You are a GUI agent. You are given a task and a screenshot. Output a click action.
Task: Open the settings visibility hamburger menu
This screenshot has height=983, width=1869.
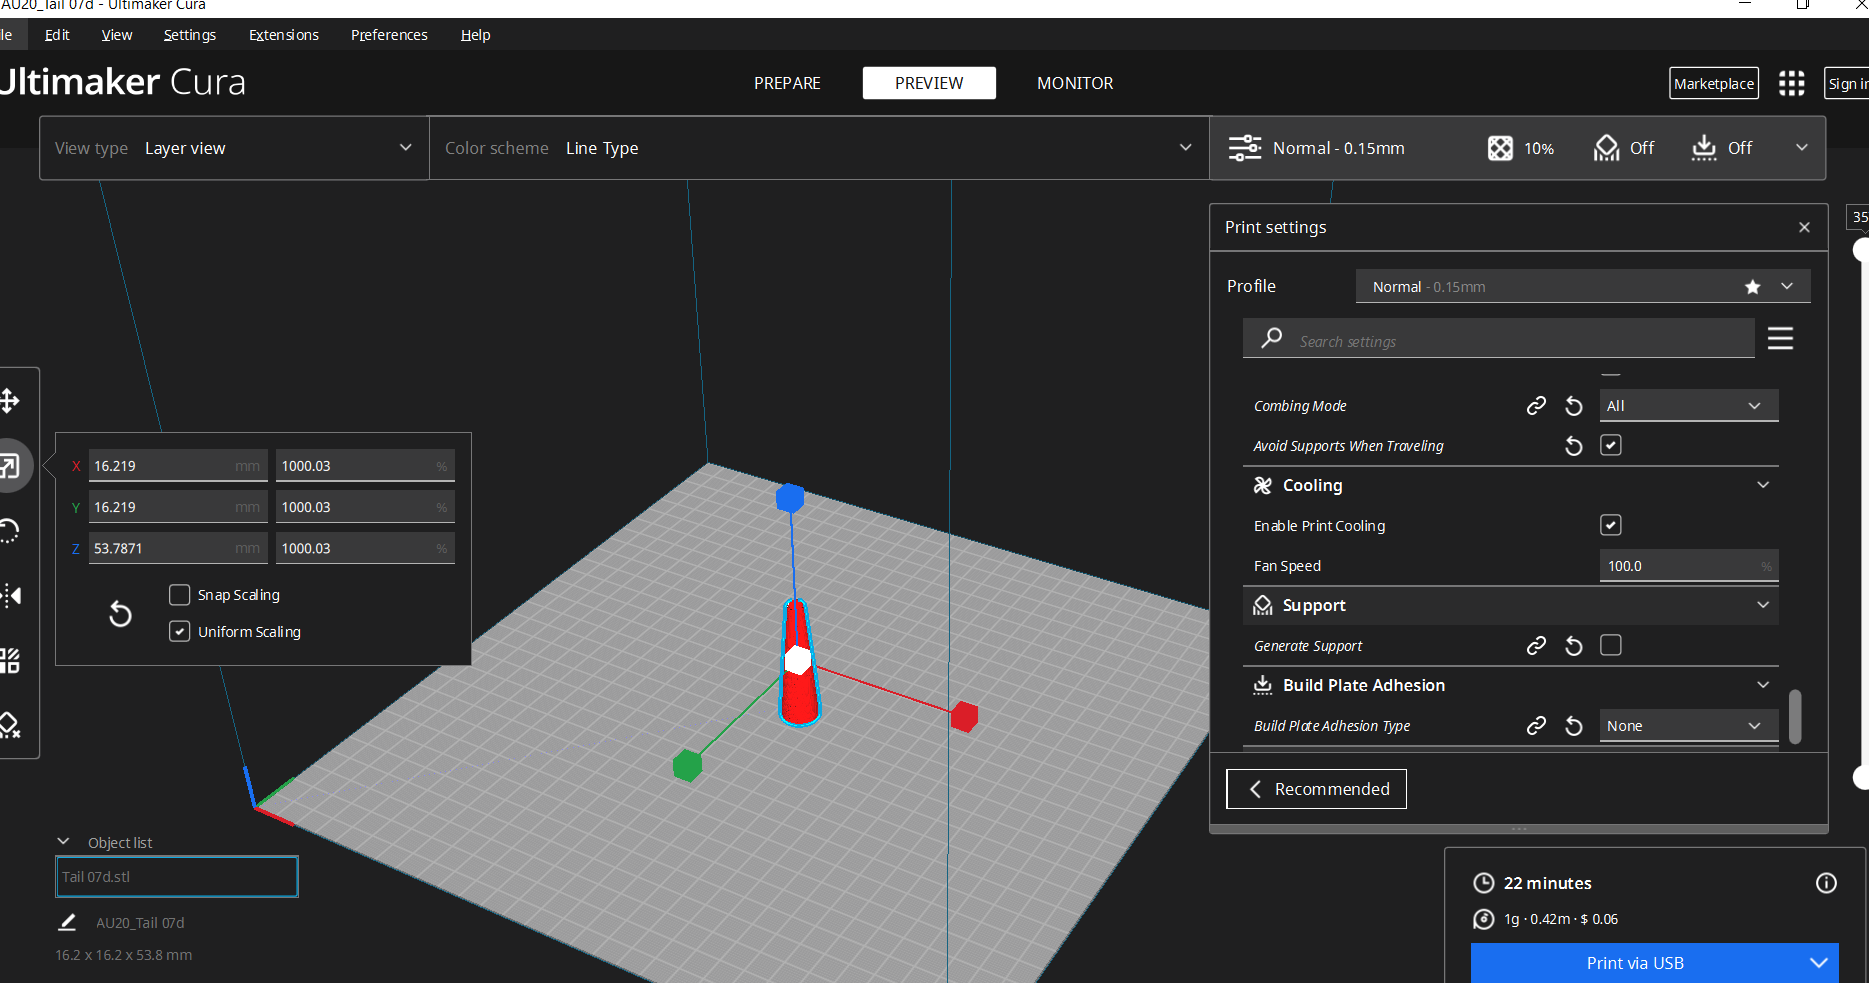tap(1780, 338)
